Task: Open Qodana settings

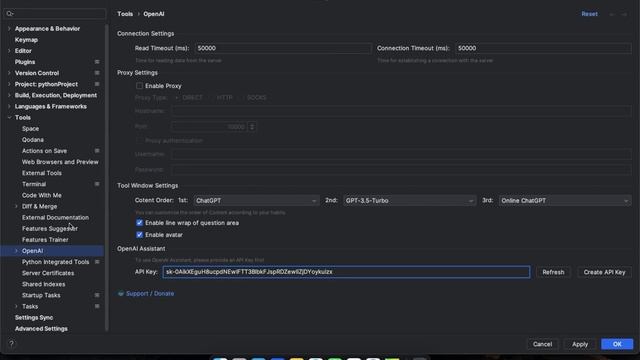Action: click(33, 140)
